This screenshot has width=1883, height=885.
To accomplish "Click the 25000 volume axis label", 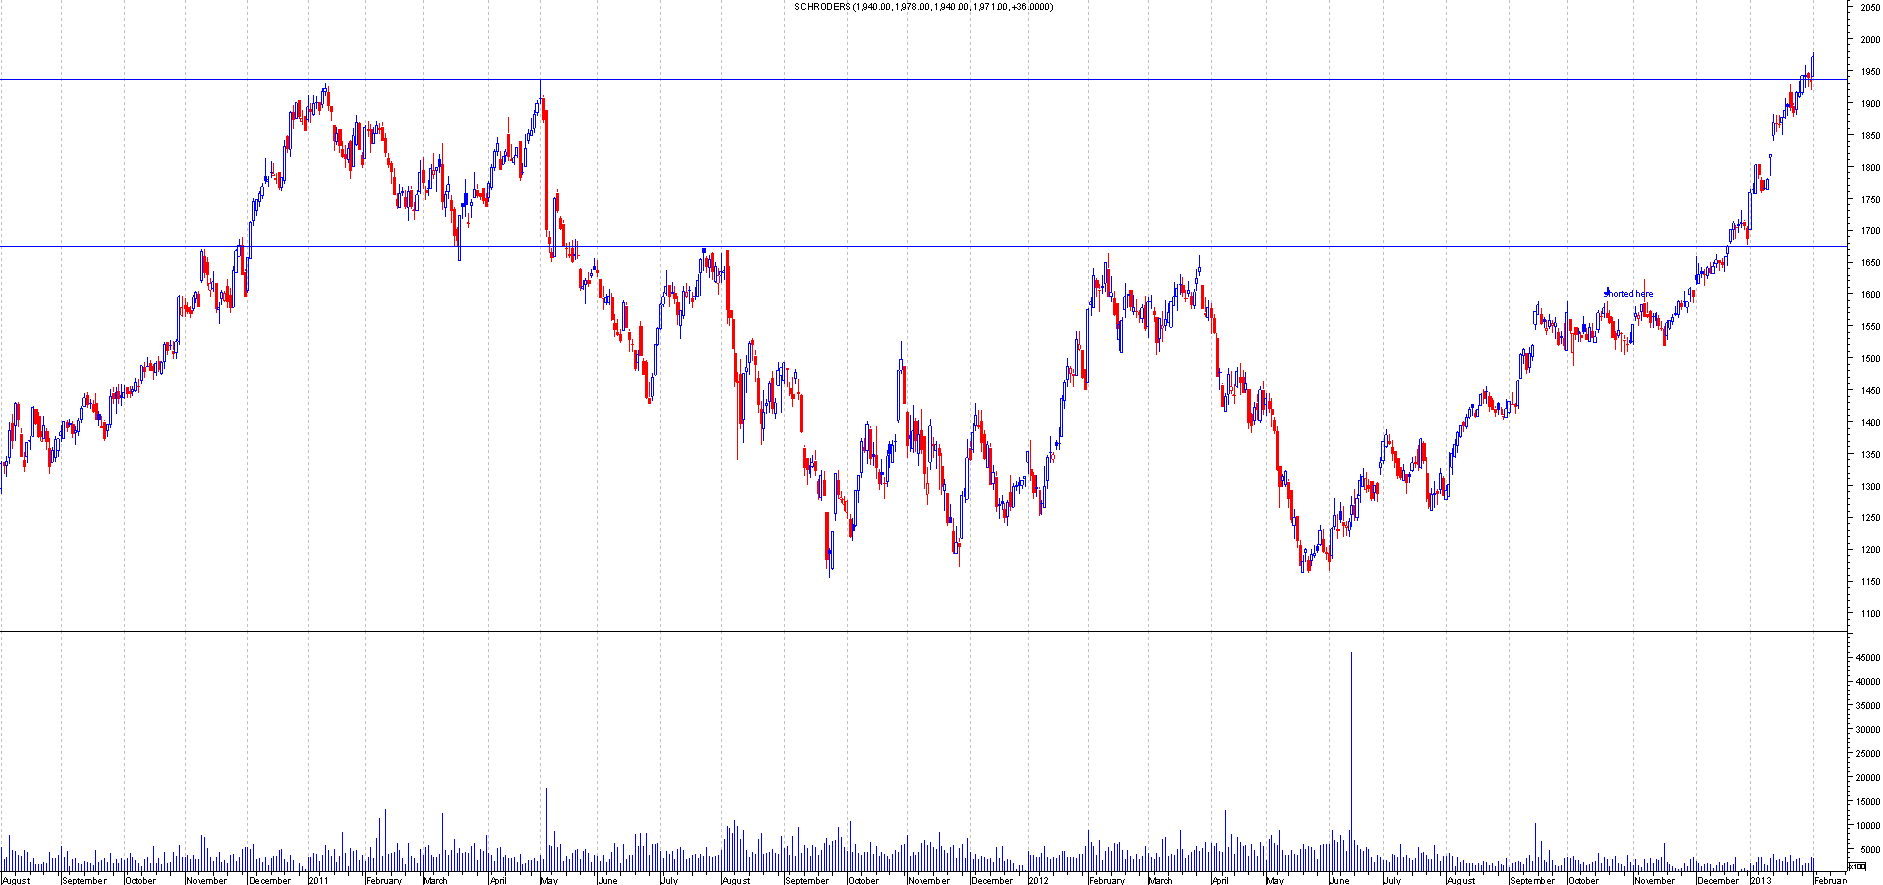I will pos(1866,754).
